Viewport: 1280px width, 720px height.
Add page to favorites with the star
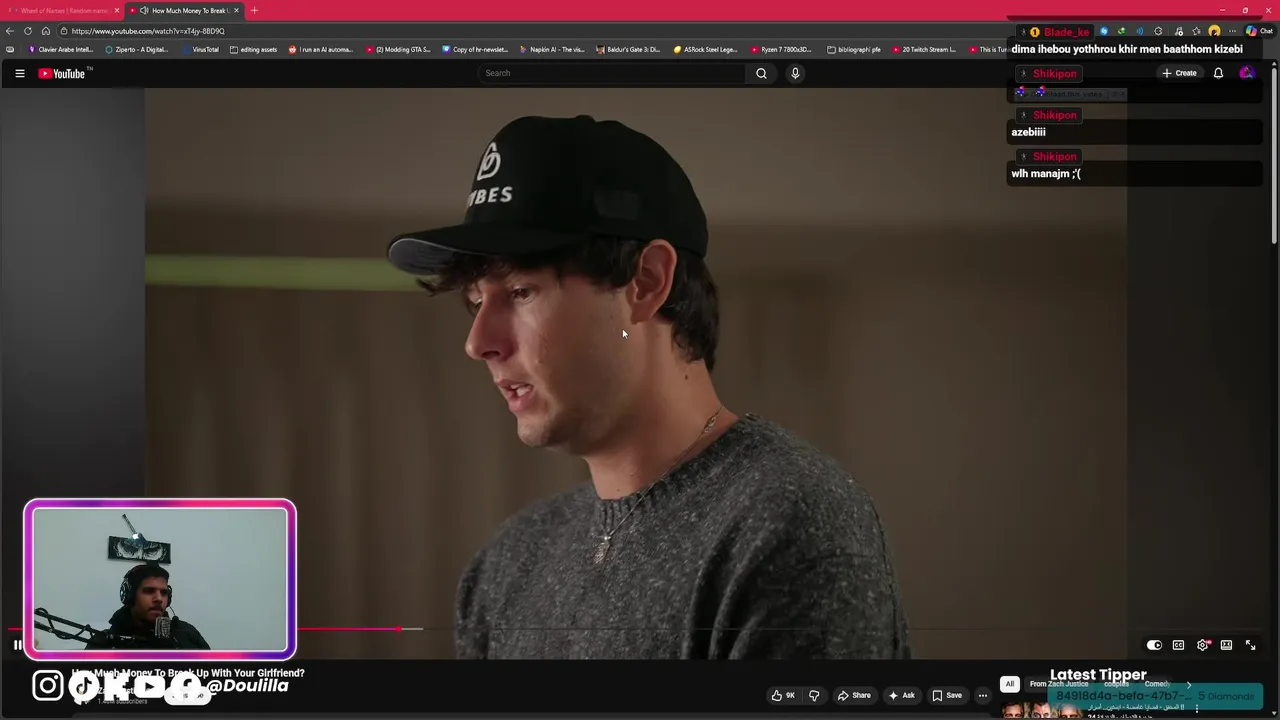(x=1196, y=31)
